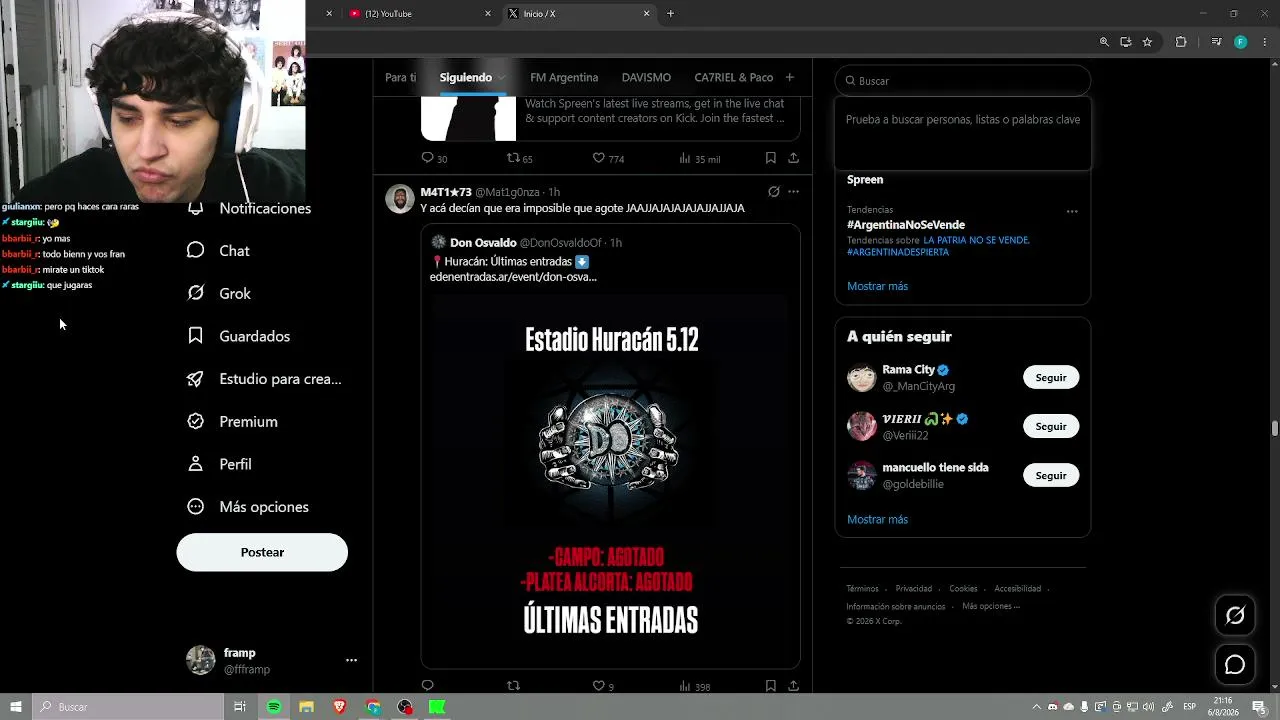This screenshot has width=1280, height=720.
Task: Open floating messages button at bottom right
Action: click(x=1235, y=664)
